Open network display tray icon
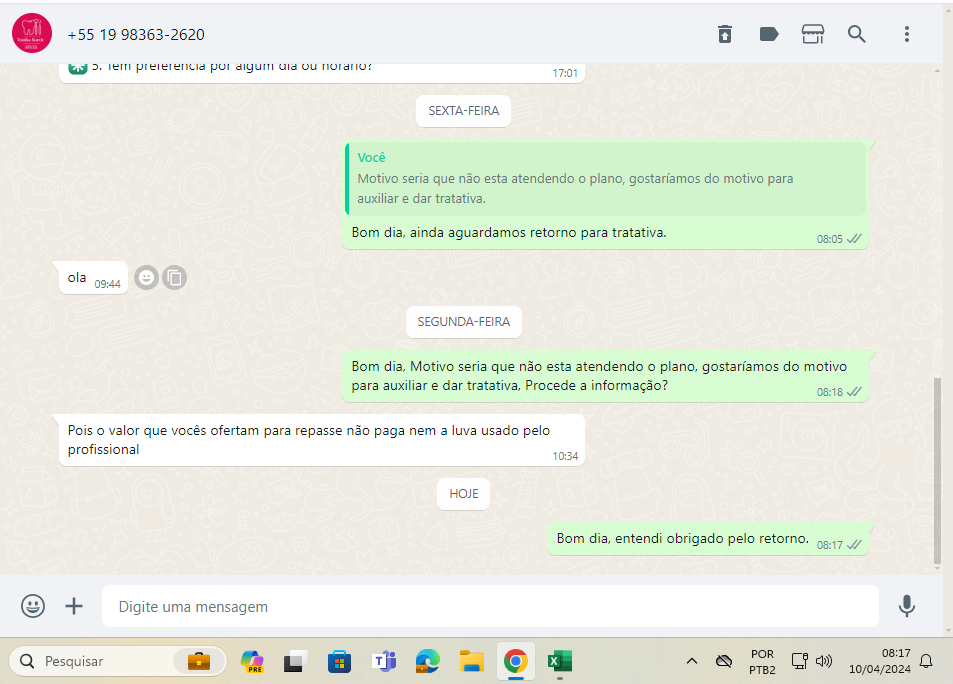The height and width of the screenshot is (684, 953). click(x=799, y=661)
